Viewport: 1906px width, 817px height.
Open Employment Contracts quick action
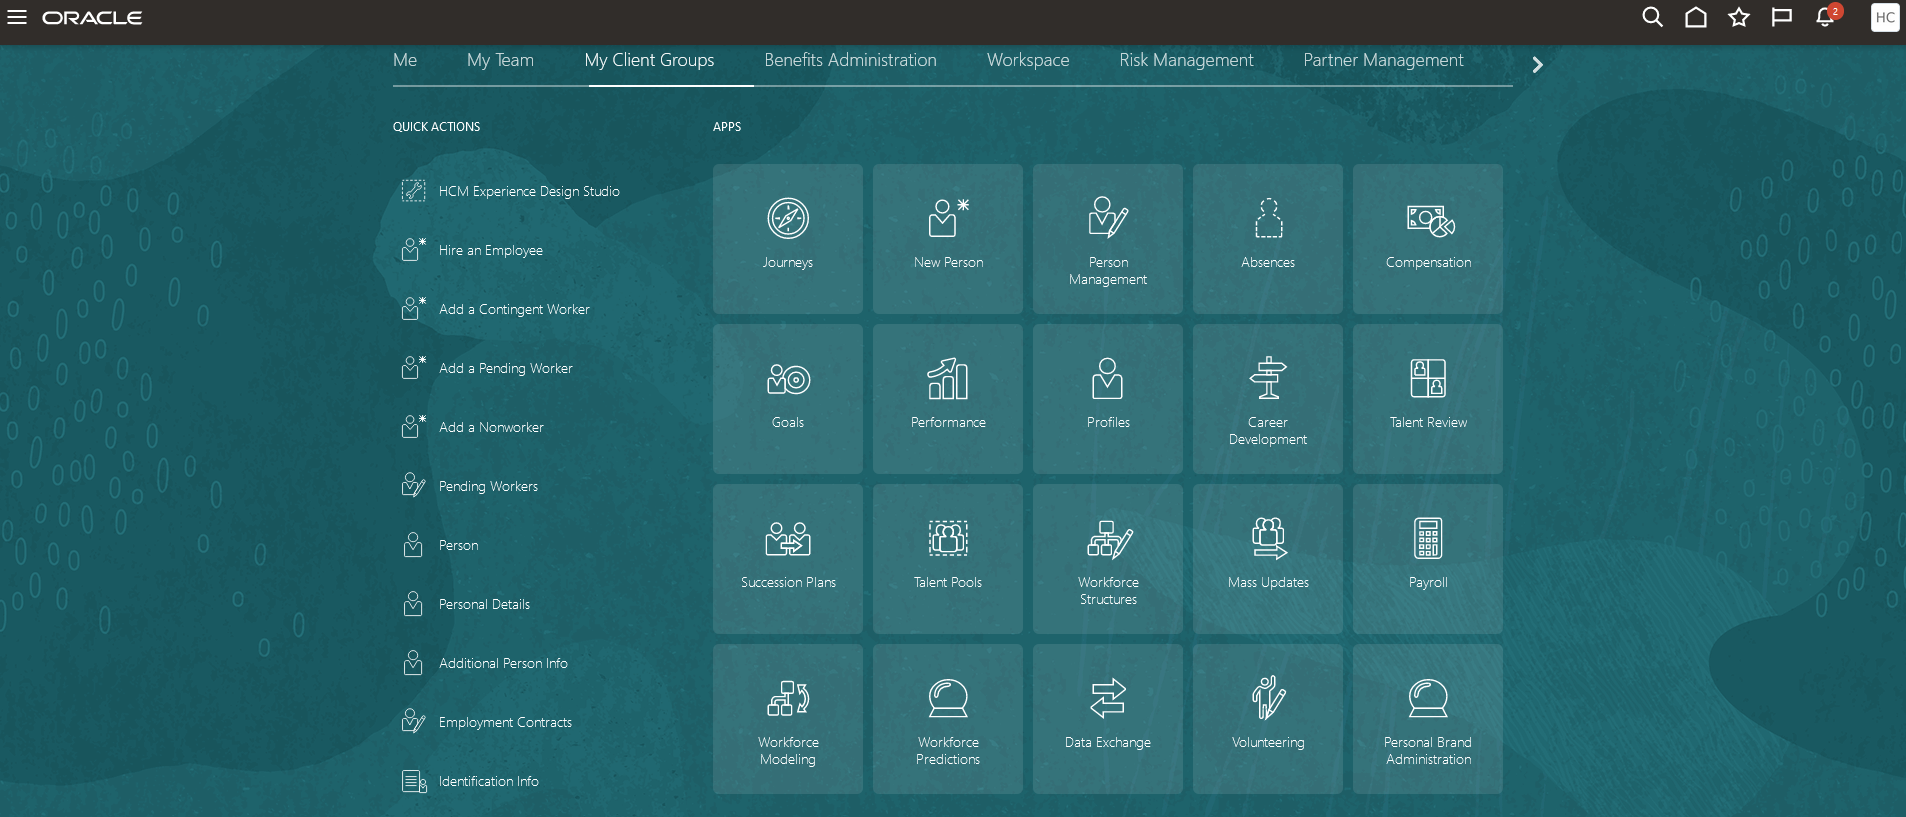coord(487,722)
